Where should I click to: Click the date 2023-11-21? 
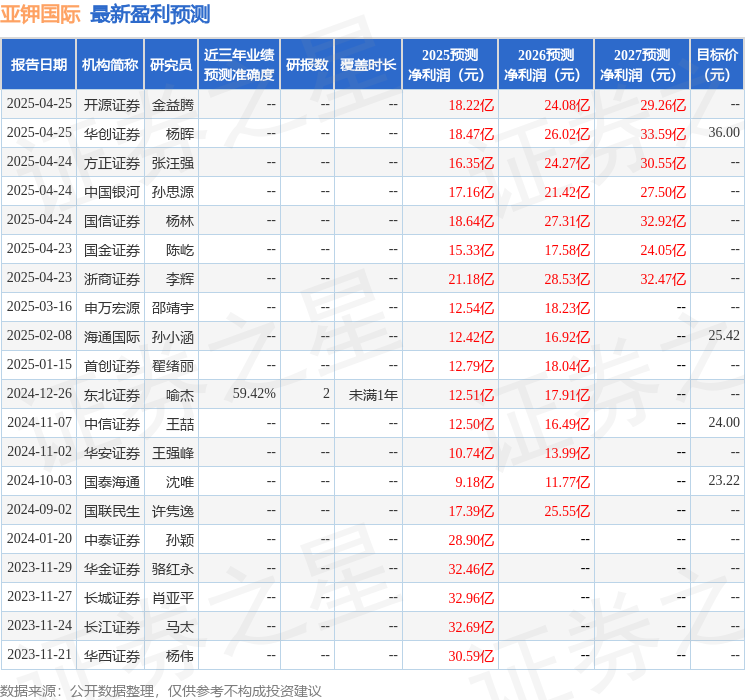pyautogui.click(x=39, y=654)
